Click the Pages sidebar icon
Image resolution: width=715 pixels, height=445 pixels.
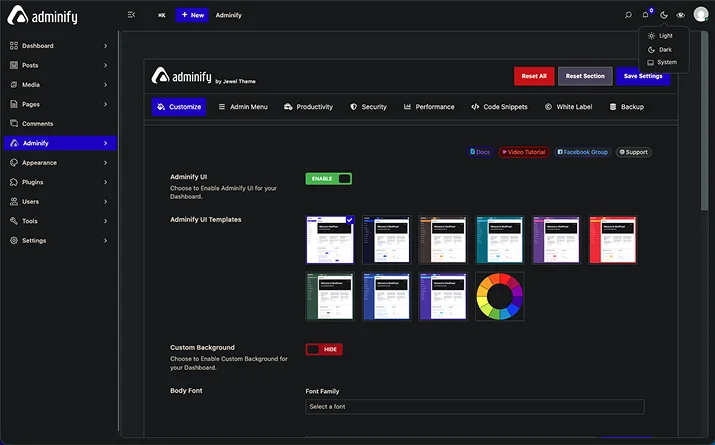coord(14,104)
